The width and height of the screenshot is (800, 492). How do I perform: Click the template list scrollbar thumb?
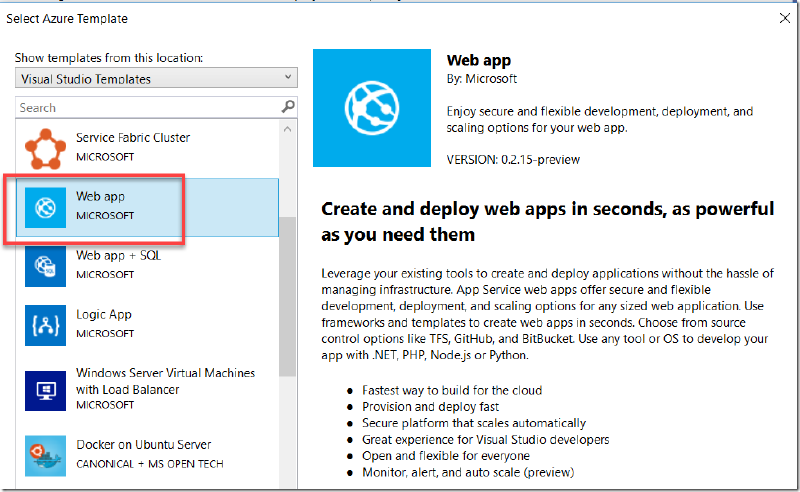point(288,296)
